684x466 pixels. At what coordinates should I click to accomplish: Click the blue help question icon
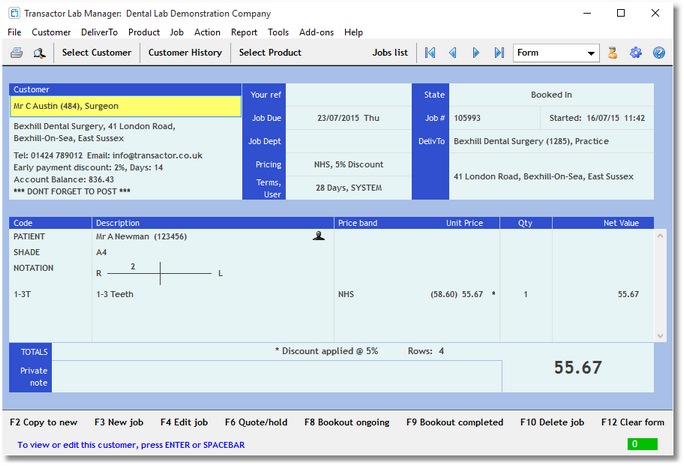pos(659,53)
